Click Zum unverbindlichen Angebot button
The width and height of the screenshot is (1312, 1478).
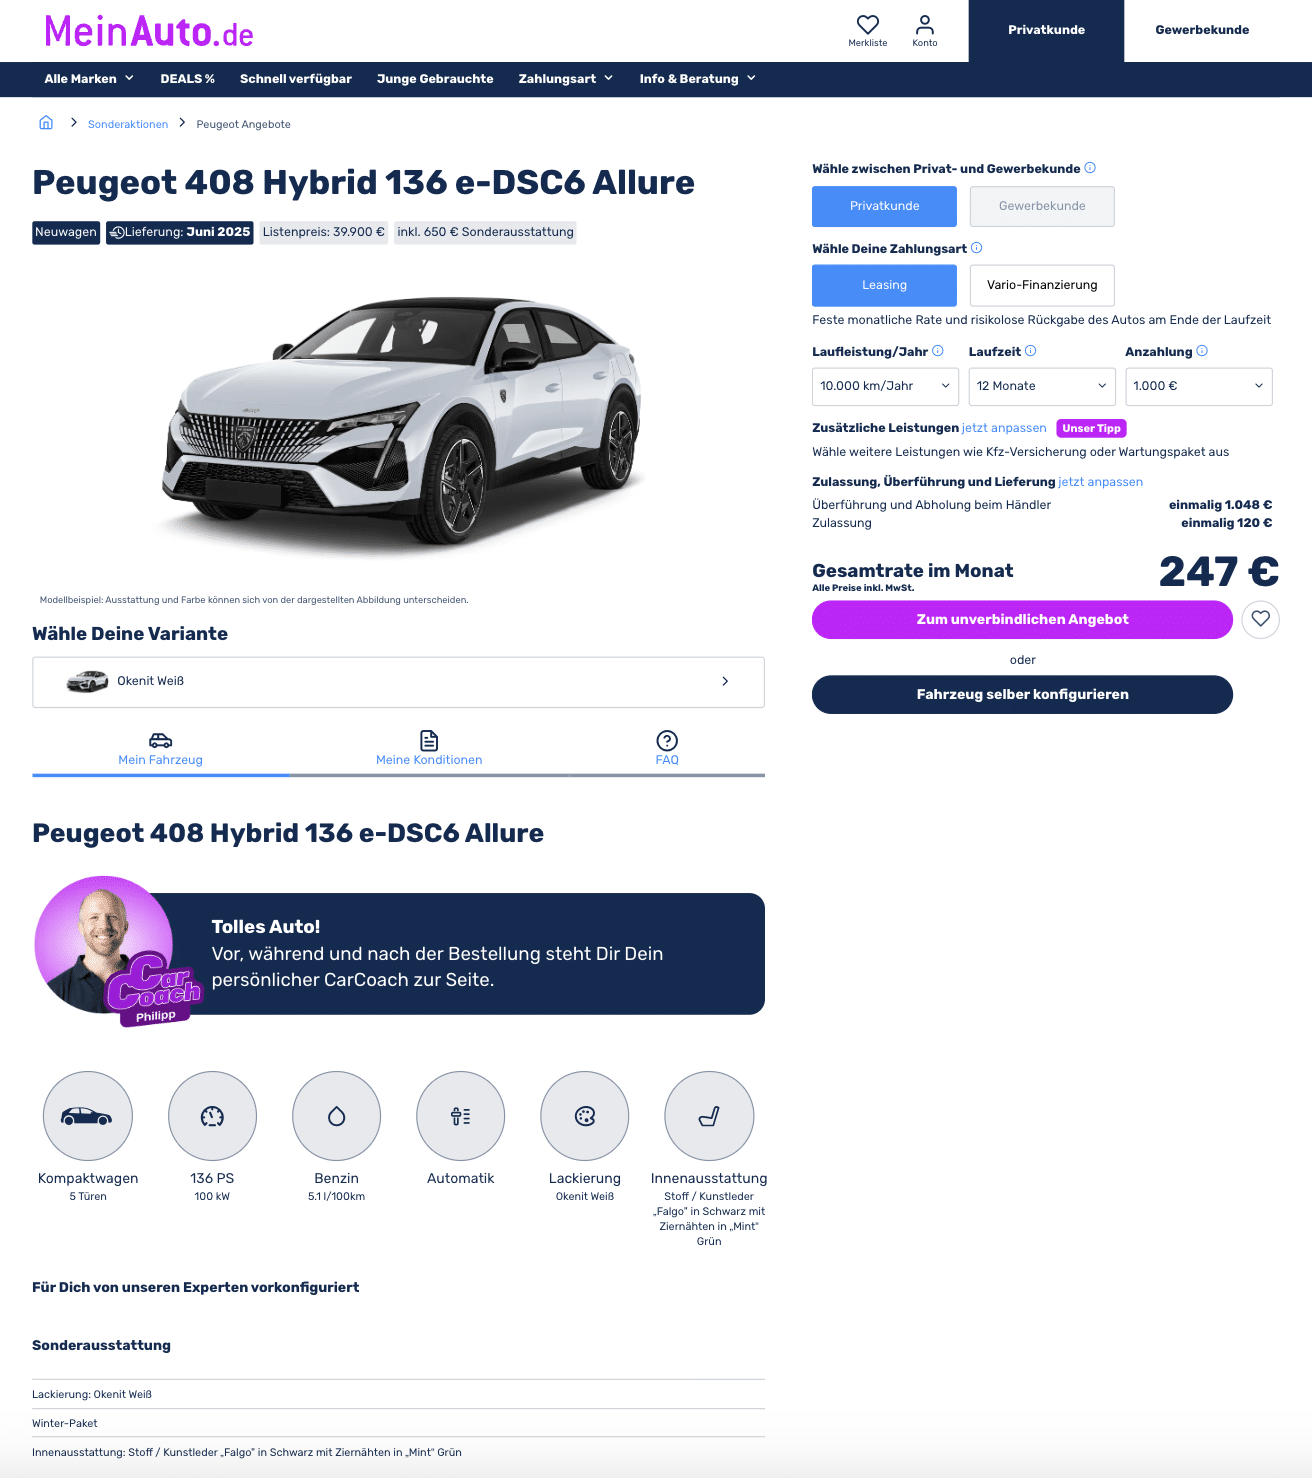[x=1022, y=619]
